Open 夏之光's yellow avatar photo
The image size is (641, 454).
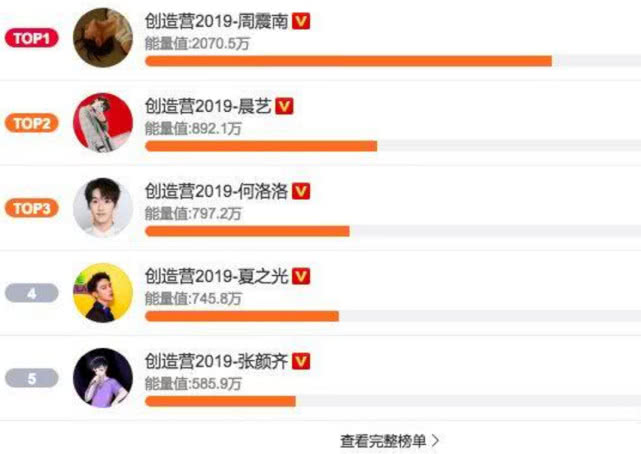[x=103, y=293]
